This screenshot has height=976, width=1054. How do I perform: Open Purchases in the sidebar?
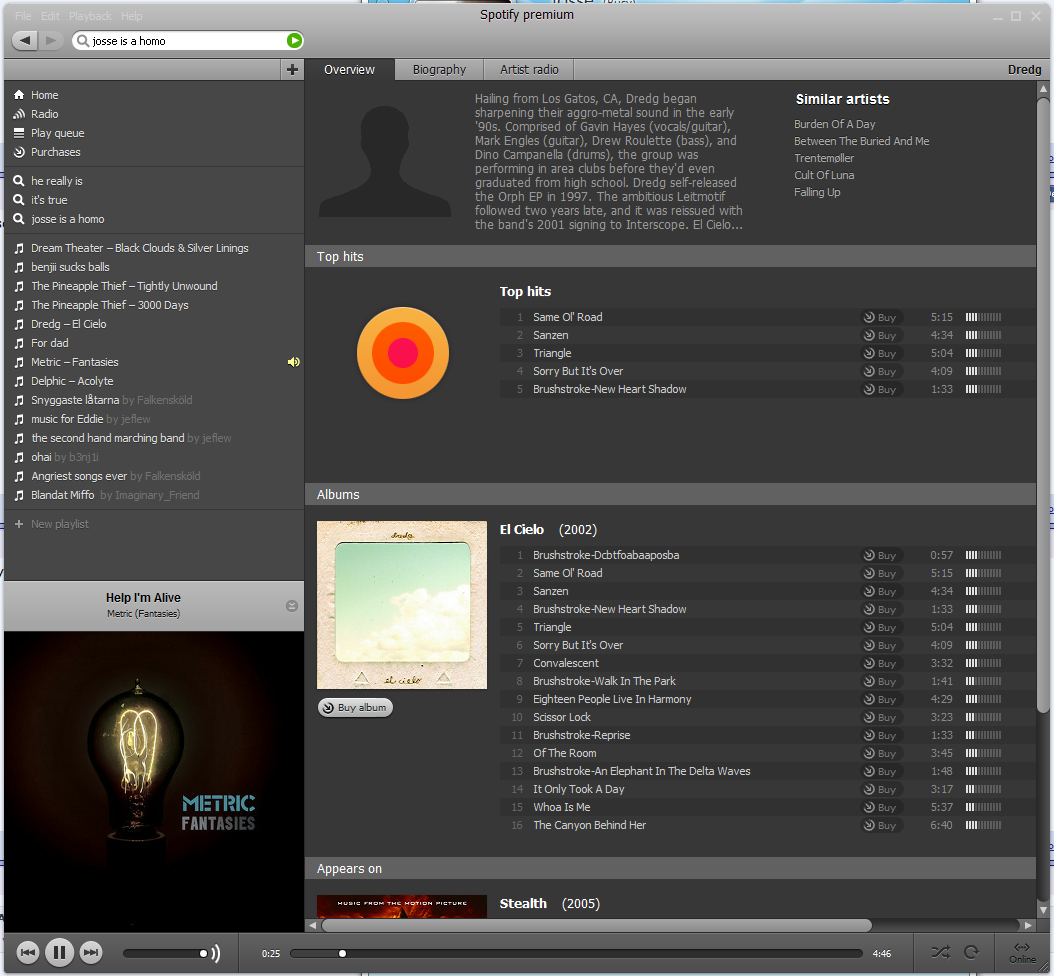coord(46,152)
